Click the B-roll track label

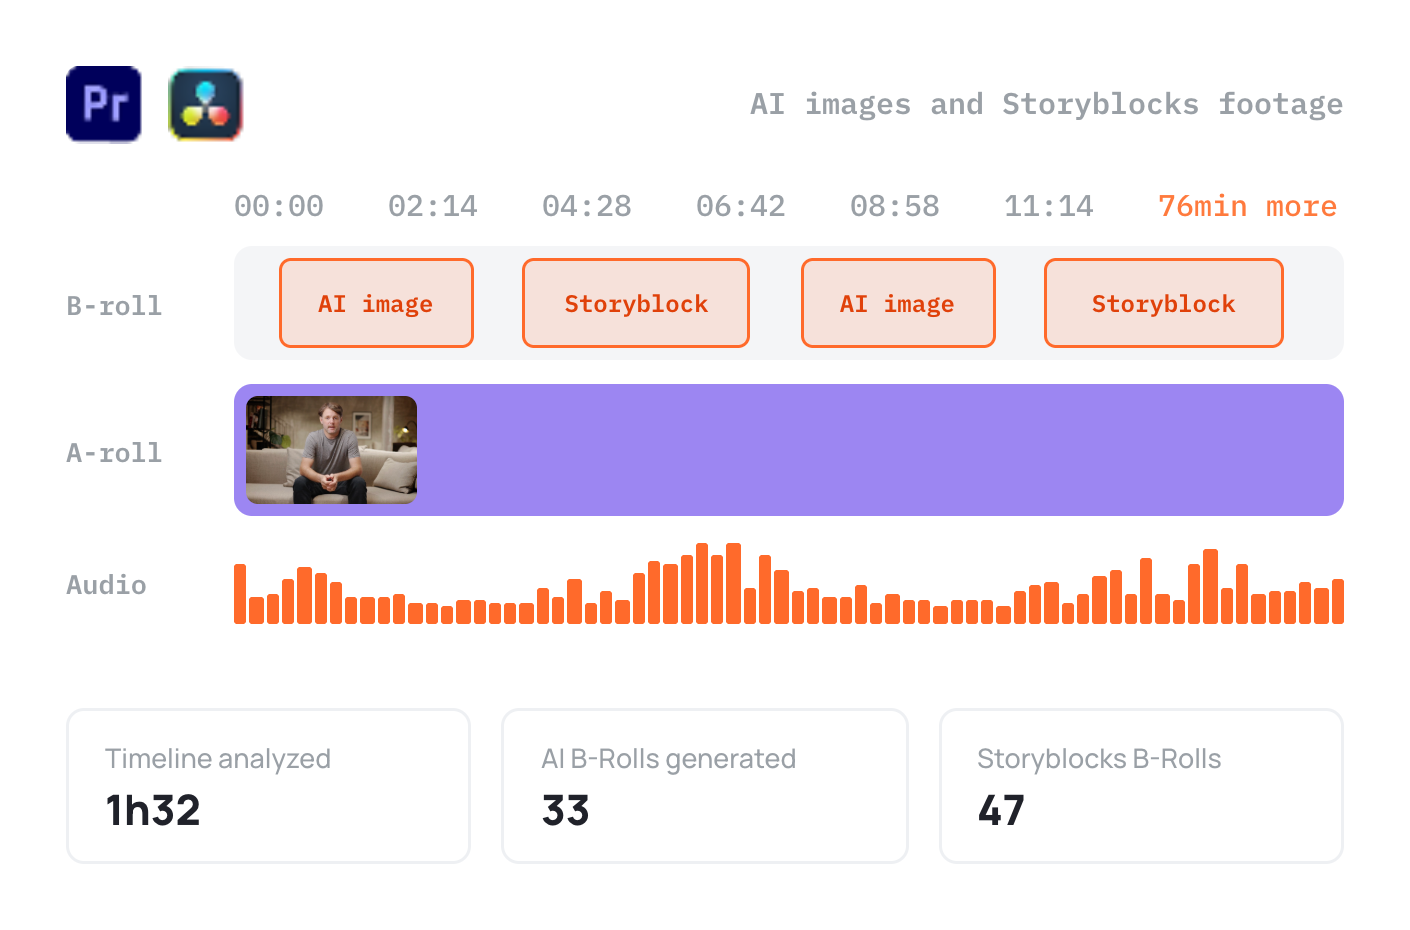coord(114,306)
